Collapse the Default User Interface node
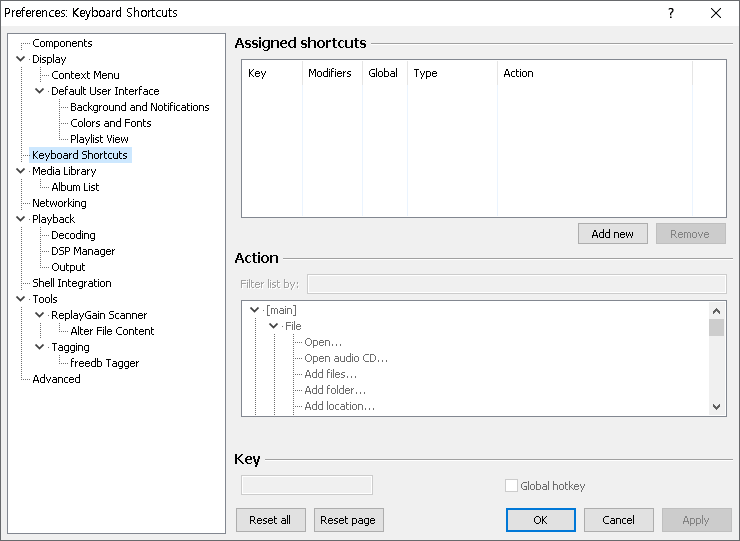The height and width of the screenshot is (541, 740). click(x=40, y=91)
